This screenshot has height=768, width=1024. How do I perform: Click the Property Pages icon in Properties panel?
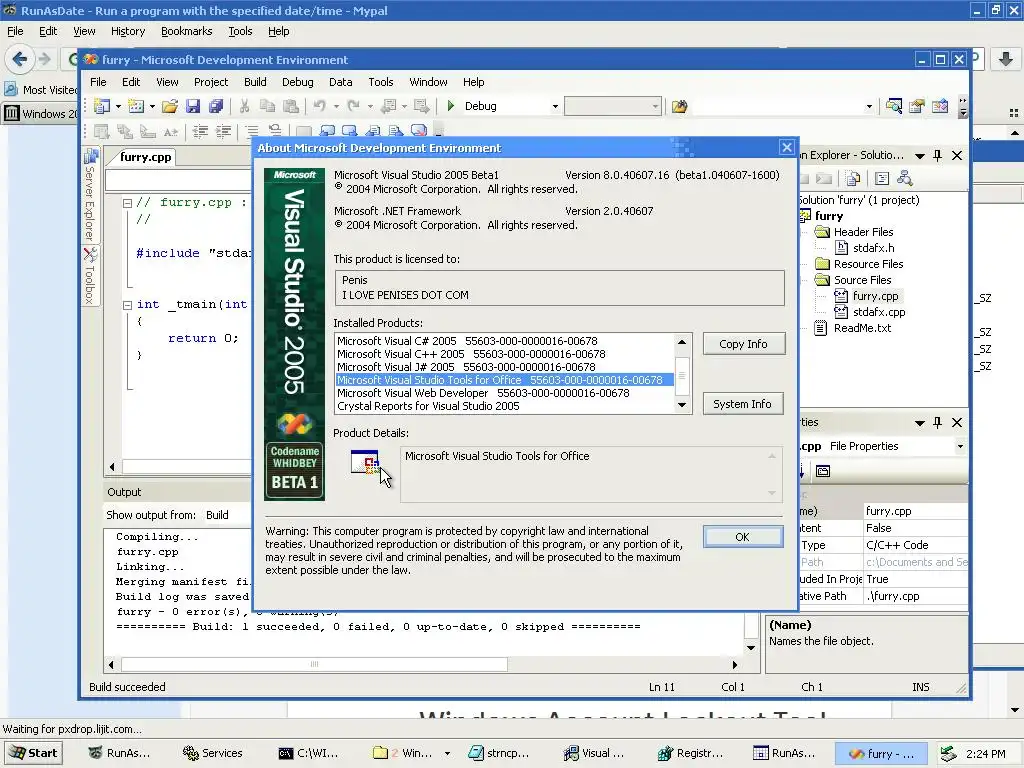tap(823, 471)
